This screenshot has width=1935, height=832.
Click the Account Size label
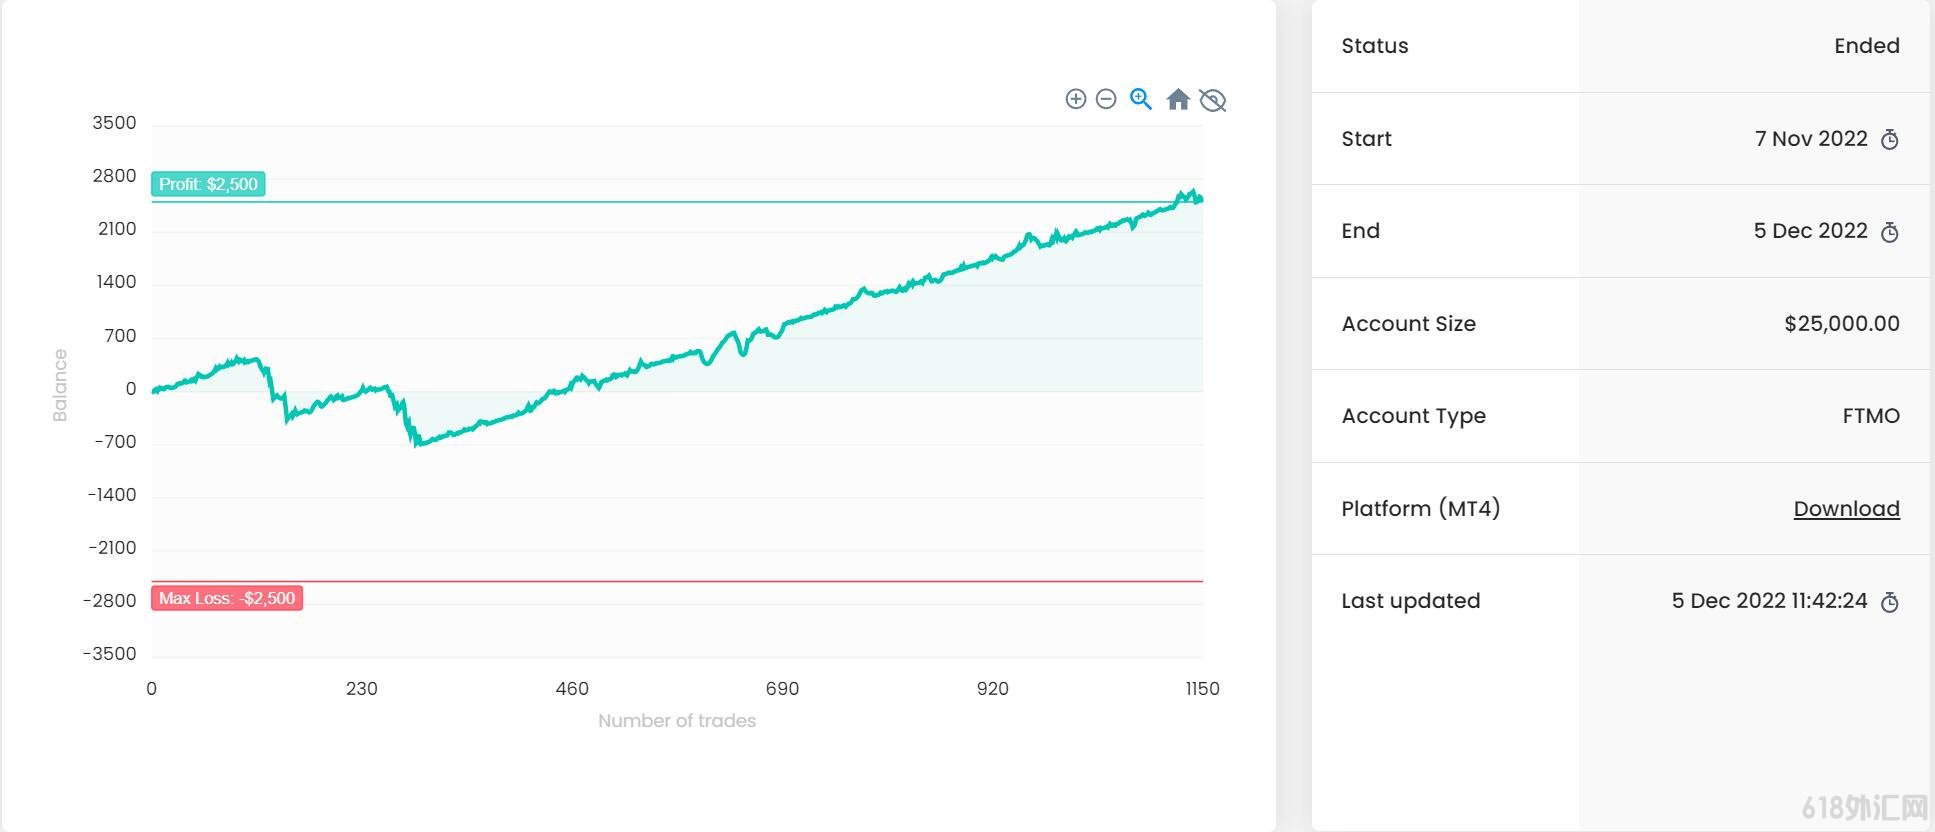coord(1408,324)
